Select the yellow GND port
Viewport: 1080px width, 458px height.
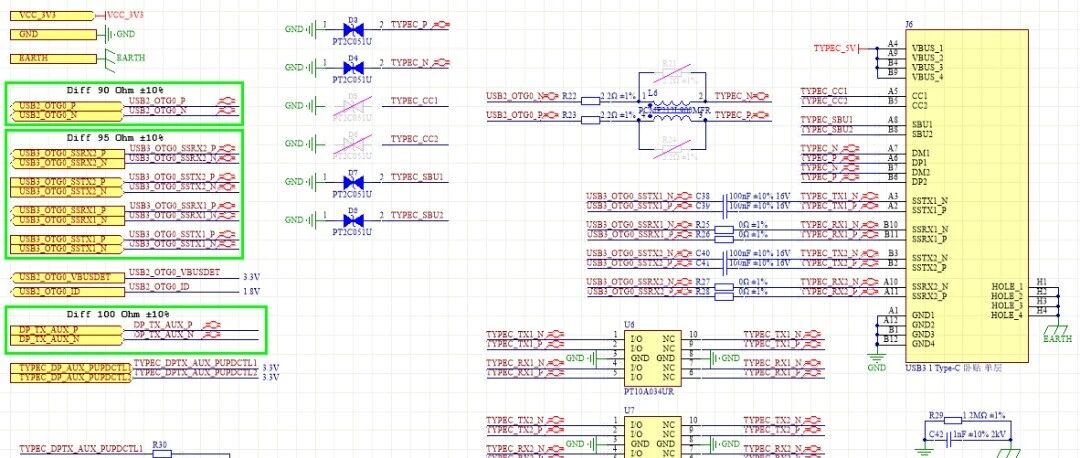tap(54, 34)
